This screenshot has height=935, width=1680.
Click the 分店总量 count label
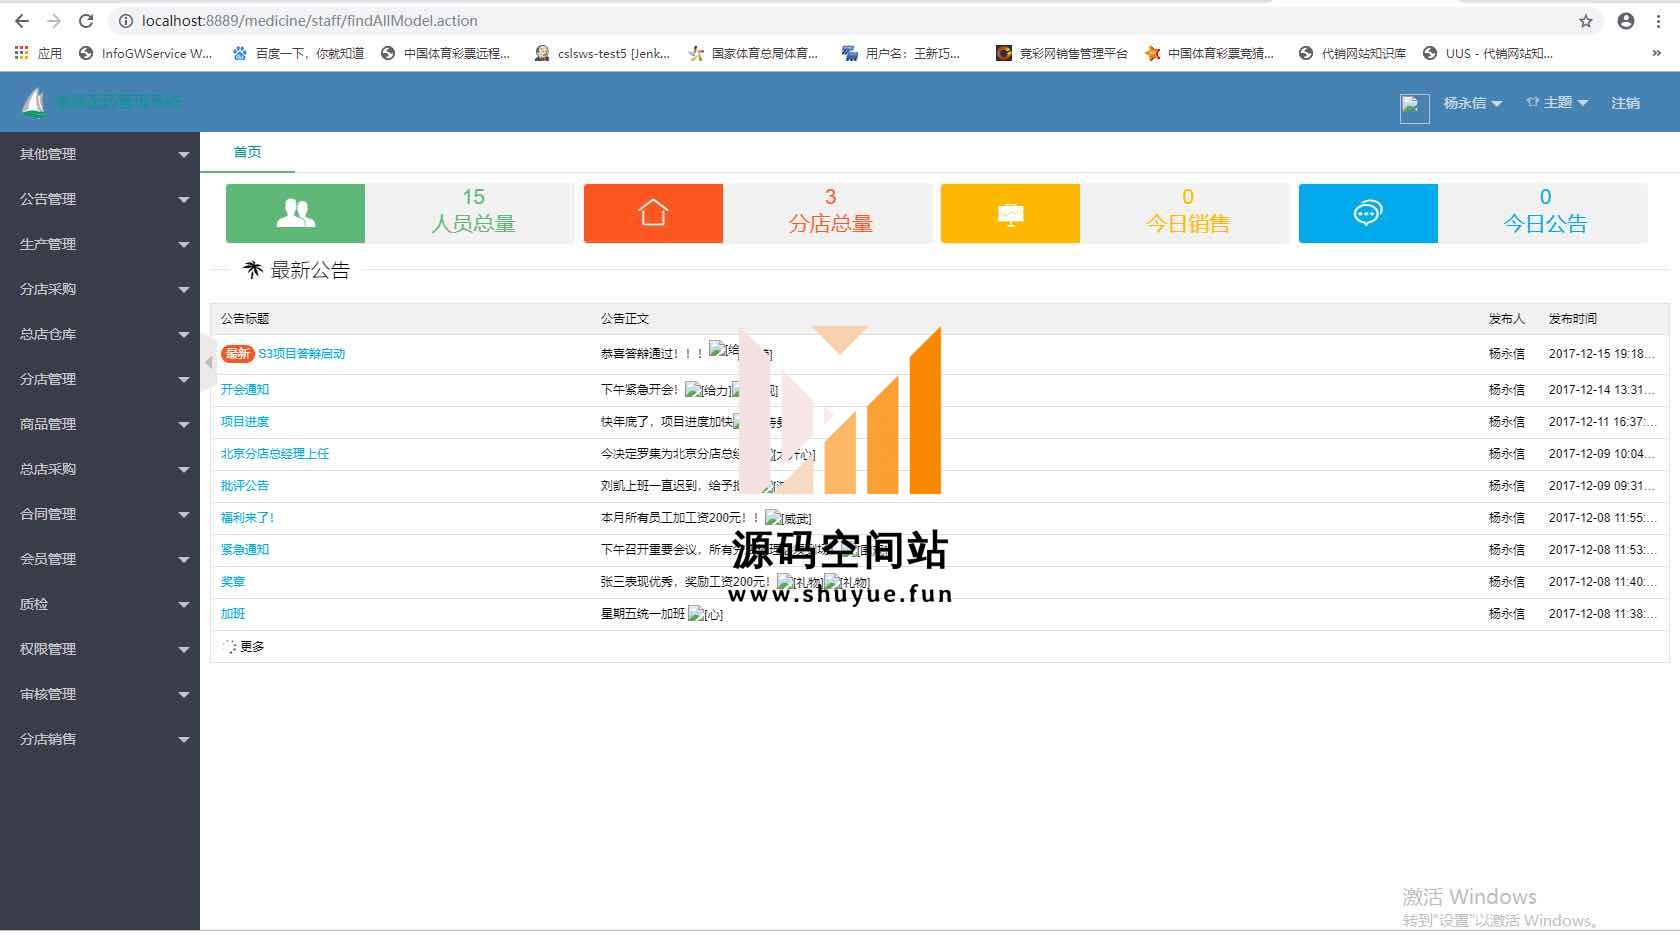(x=830, y=224)
